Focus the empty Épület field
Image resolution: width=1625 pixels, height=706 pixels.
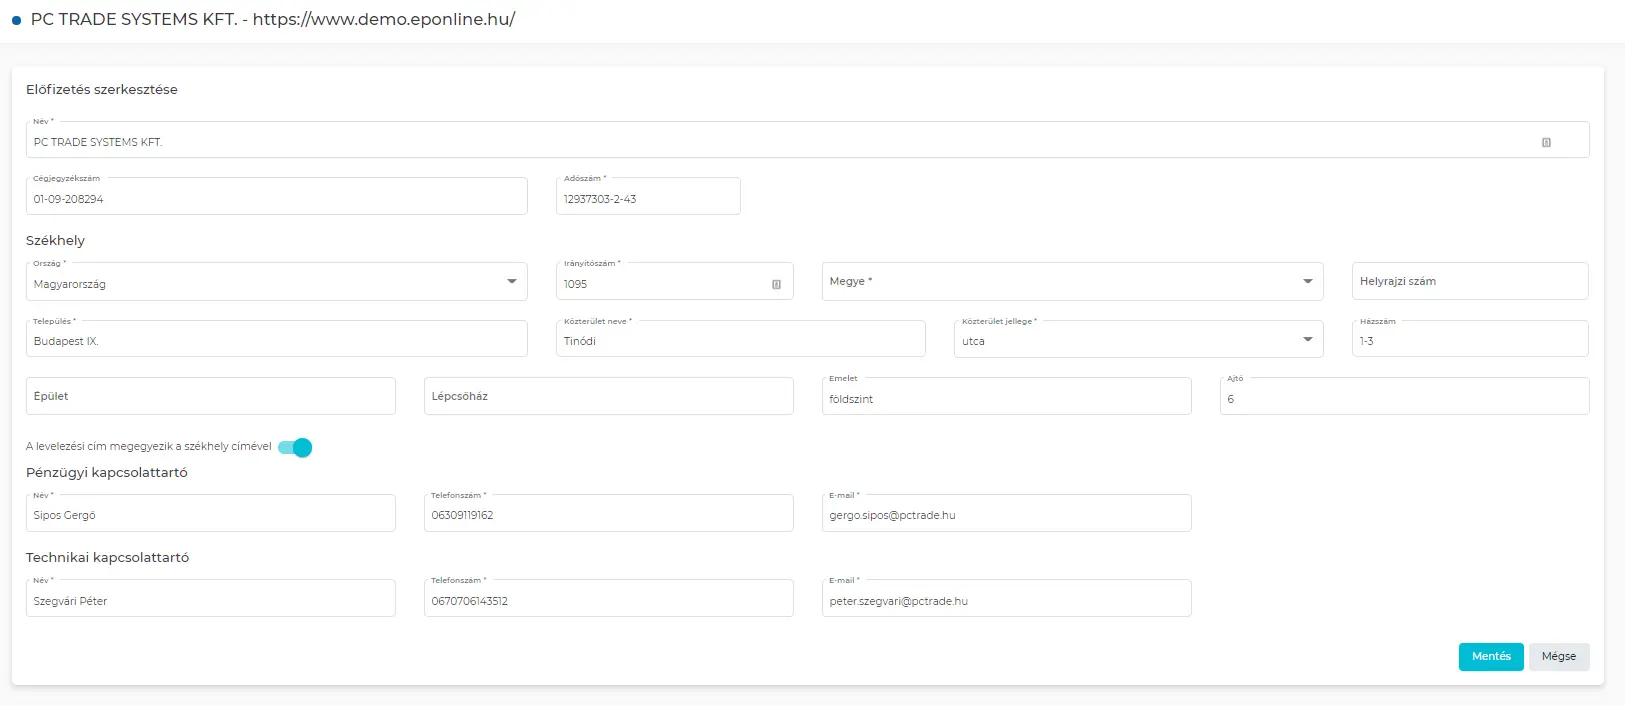[x=210, y=397]
